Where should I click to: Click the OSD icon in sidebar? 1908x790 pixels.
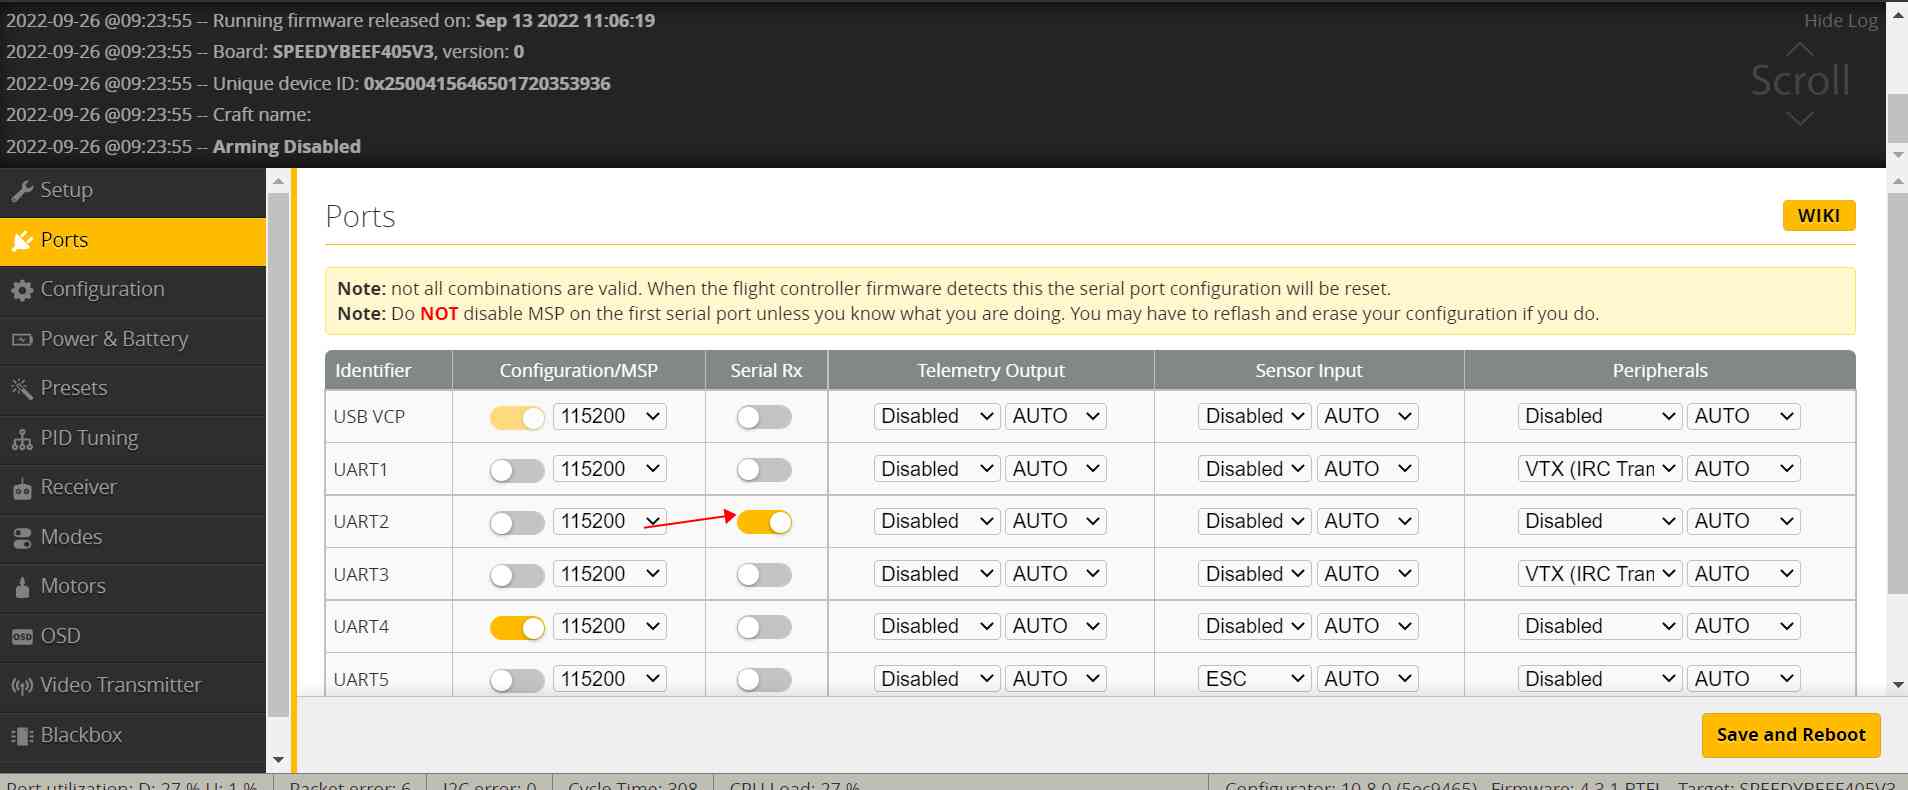pos(22,637)
